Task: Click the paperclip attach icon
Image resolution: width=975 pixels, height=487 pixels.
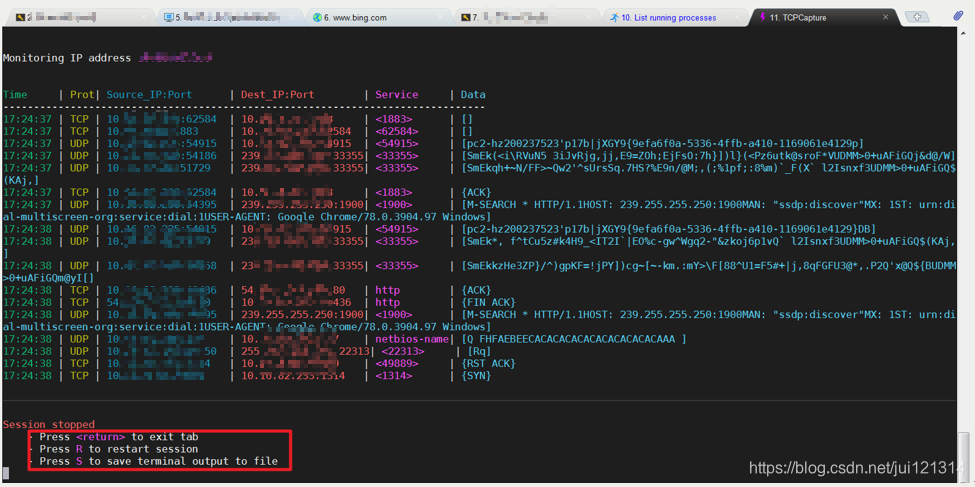Action: coord(958,16)
